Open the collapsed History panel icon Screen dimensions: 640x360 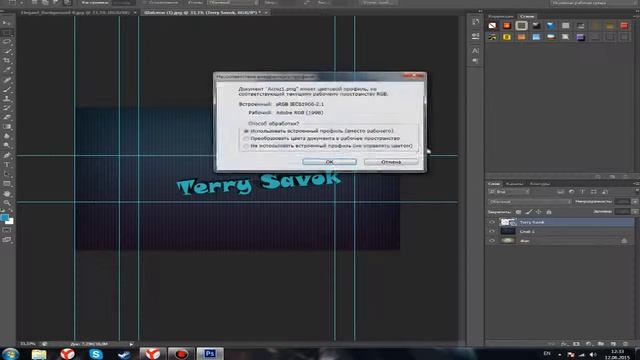475,22
